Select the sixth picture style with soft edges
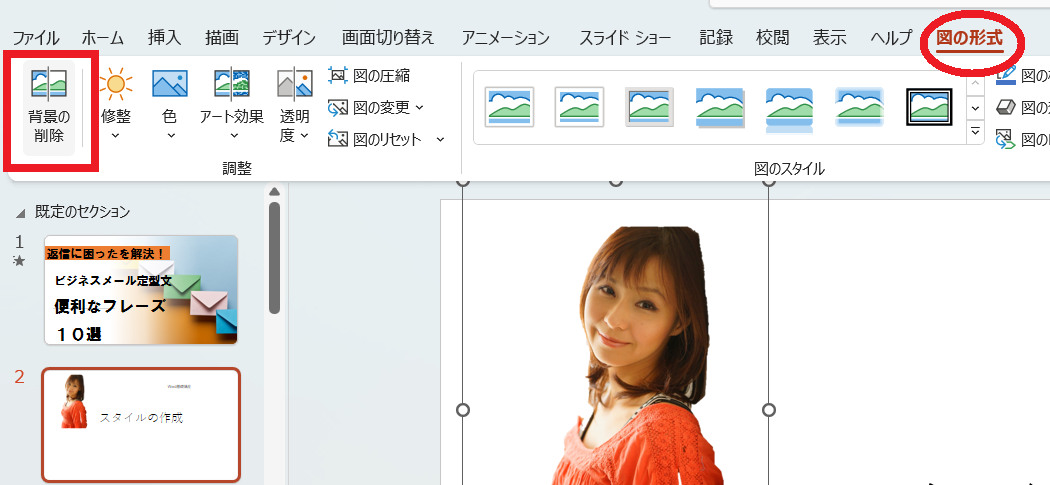The width and height of the screenshot is (1050, 485). click(859, 107)
